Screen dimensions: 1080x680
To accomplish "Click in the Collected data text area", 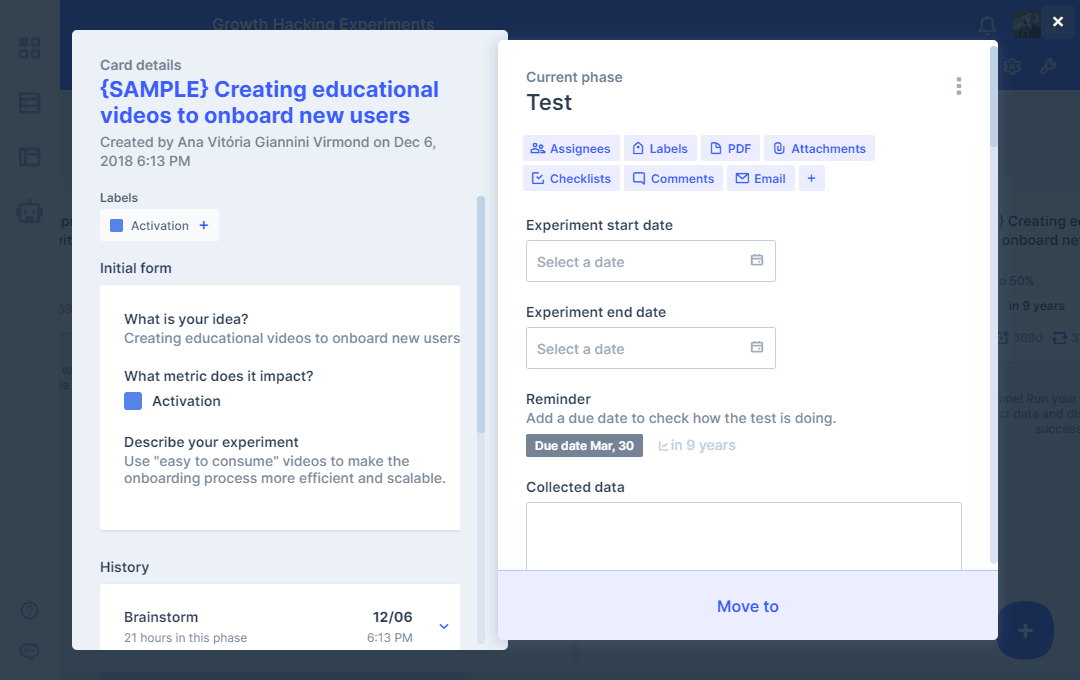I will (743, 535).
